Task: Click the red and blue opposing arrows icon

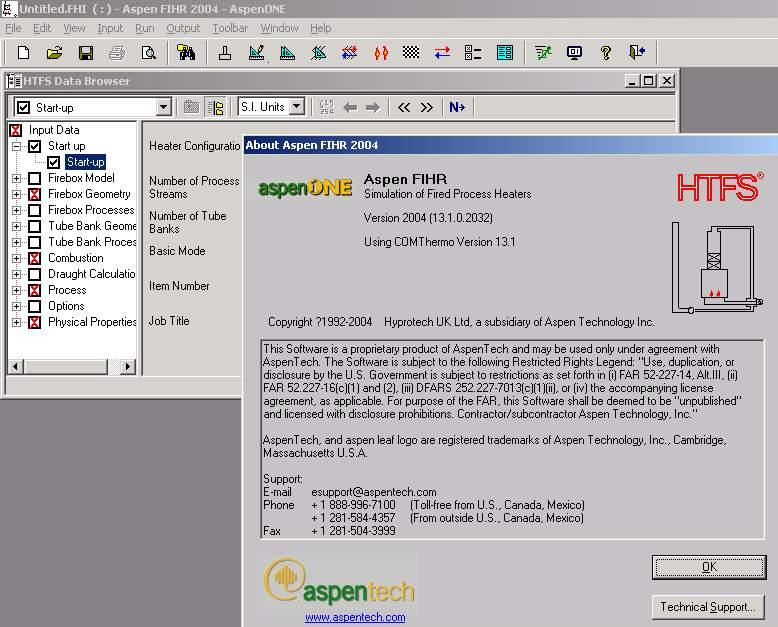Action: pos(442,53)
